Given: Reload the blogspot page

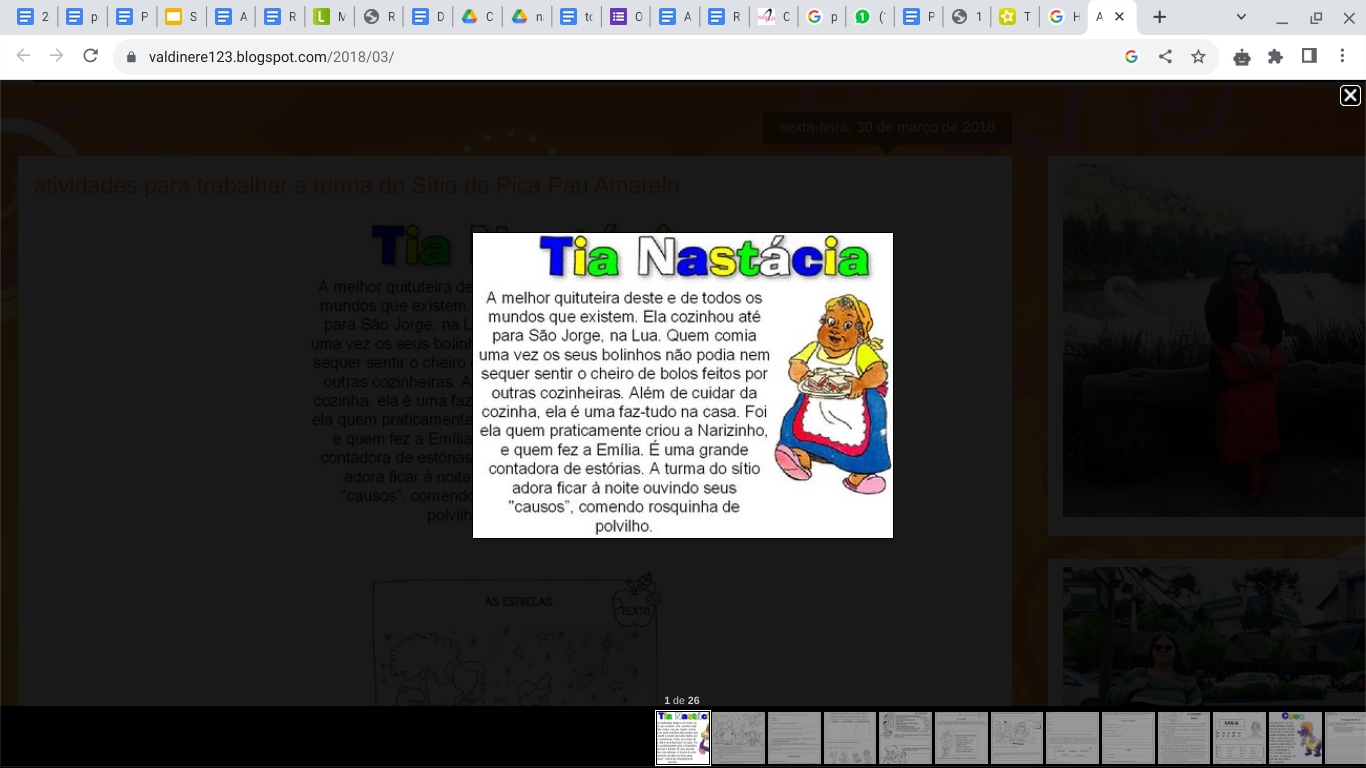Looking at the screenshot, I should tap(91, 57).
